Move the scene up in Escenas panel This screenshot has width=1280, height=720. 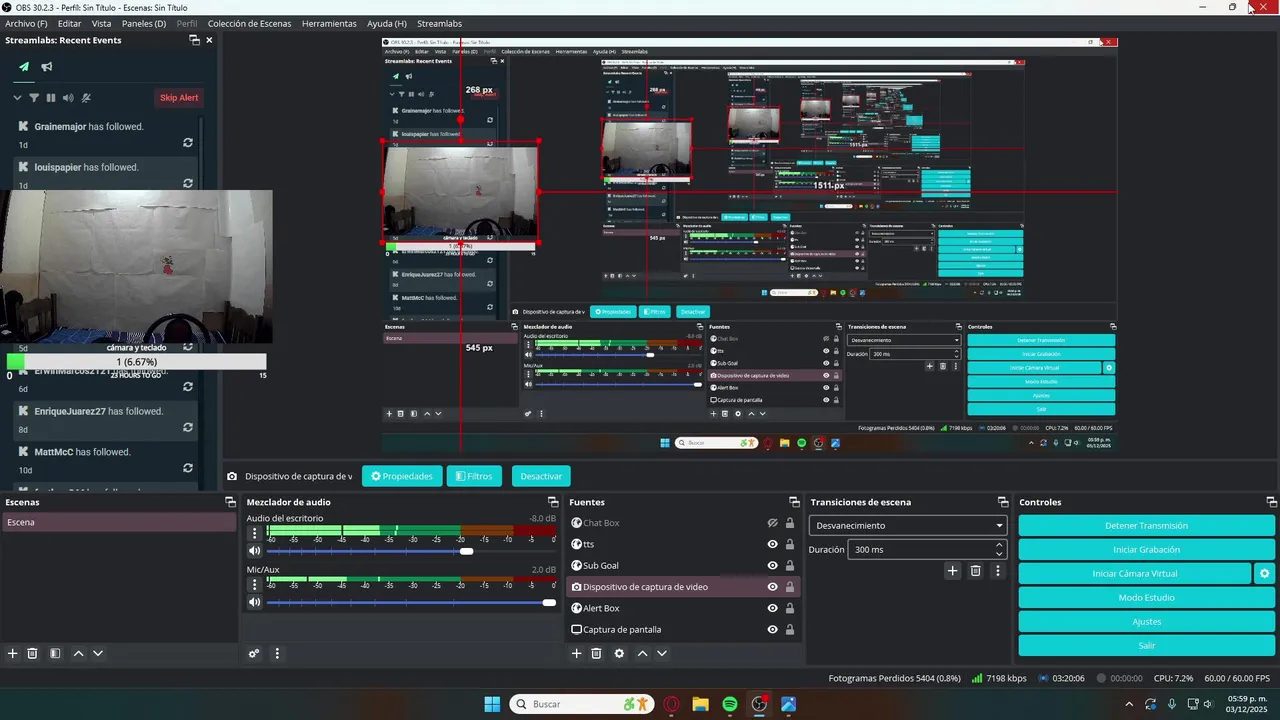(79, 653)
